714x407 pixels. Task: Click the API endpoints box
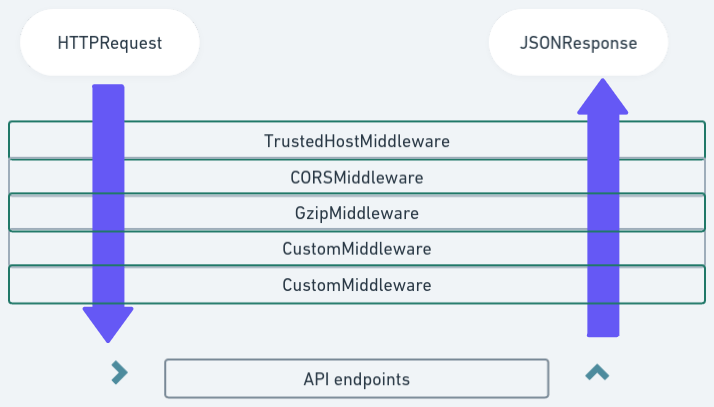(x=357, y=379)
